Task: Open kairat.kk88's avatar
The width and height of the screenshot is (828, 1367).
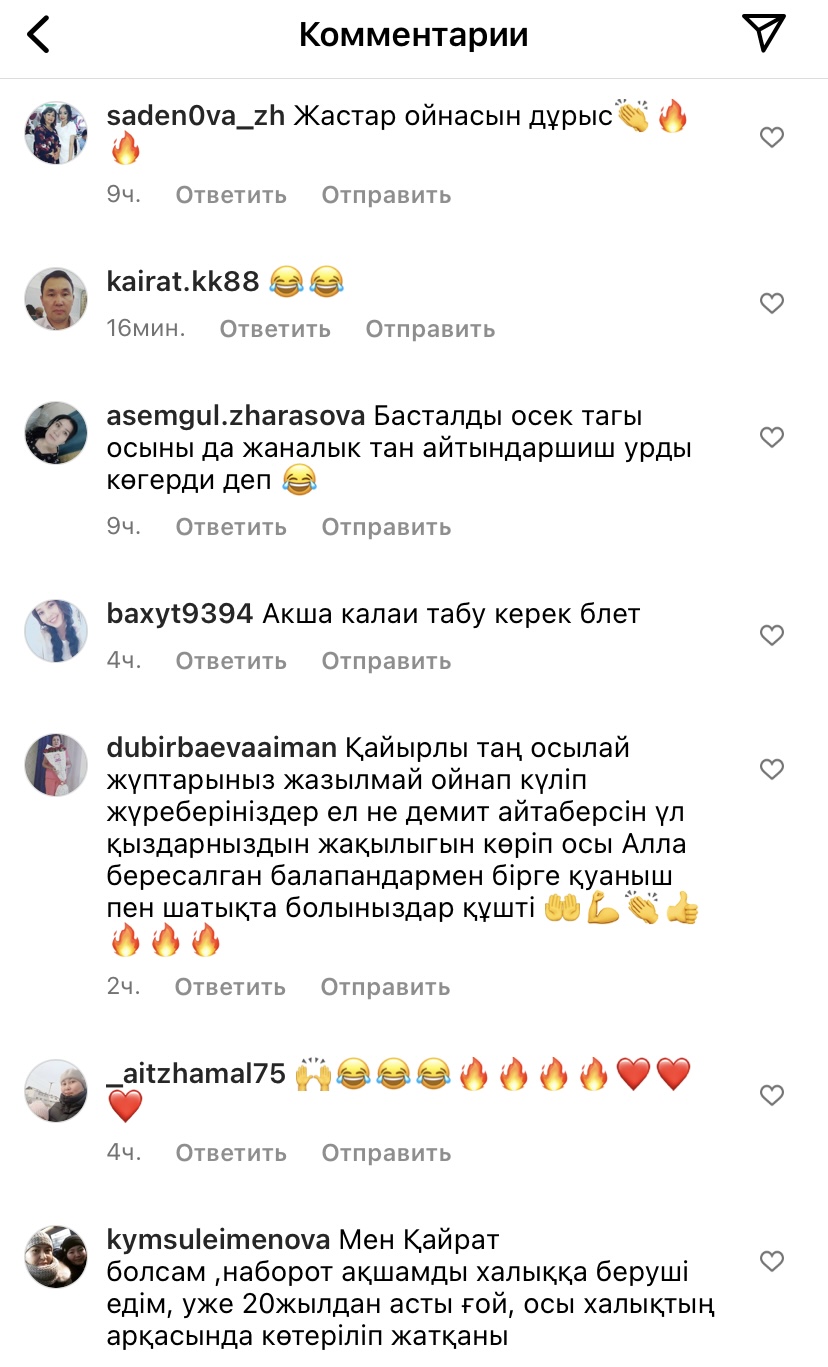Action: pos(56,298)
